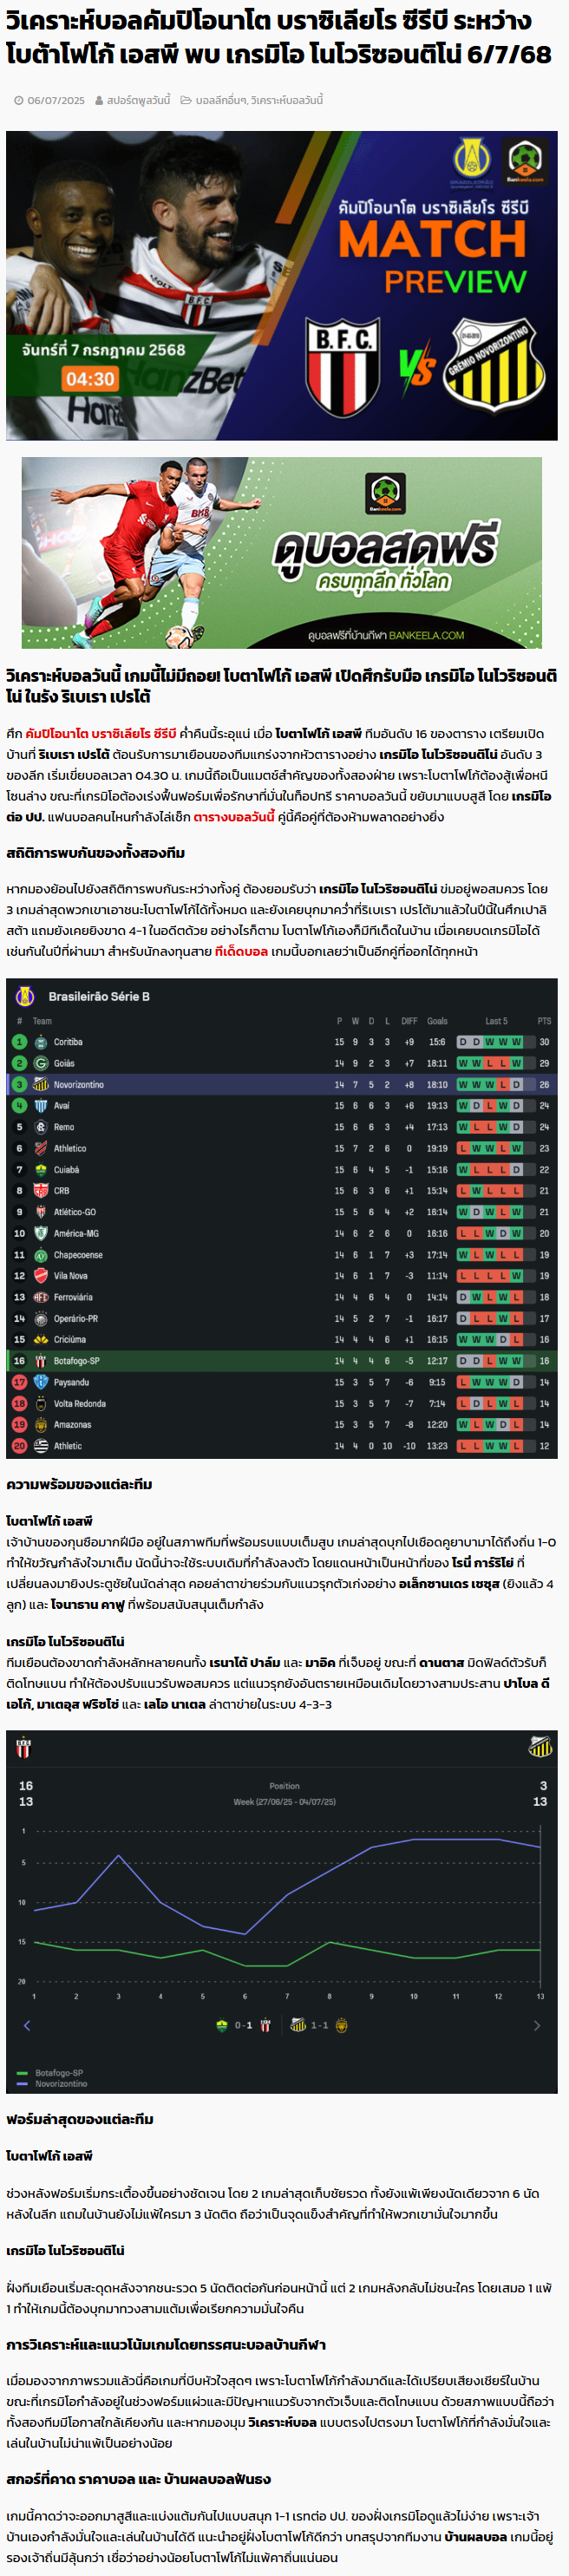Open the วิเคราะห์บอลวันนี้ category link
This screenshot has height=2576, width=569.
pyautogui.click(x=287, y=100)
